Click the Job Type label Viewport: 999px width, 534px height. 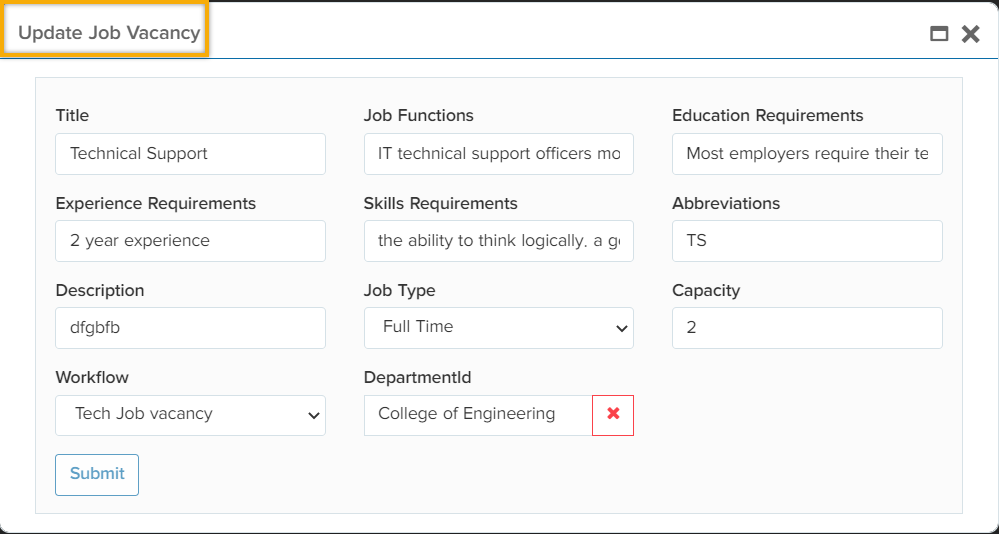click(399, 291)
